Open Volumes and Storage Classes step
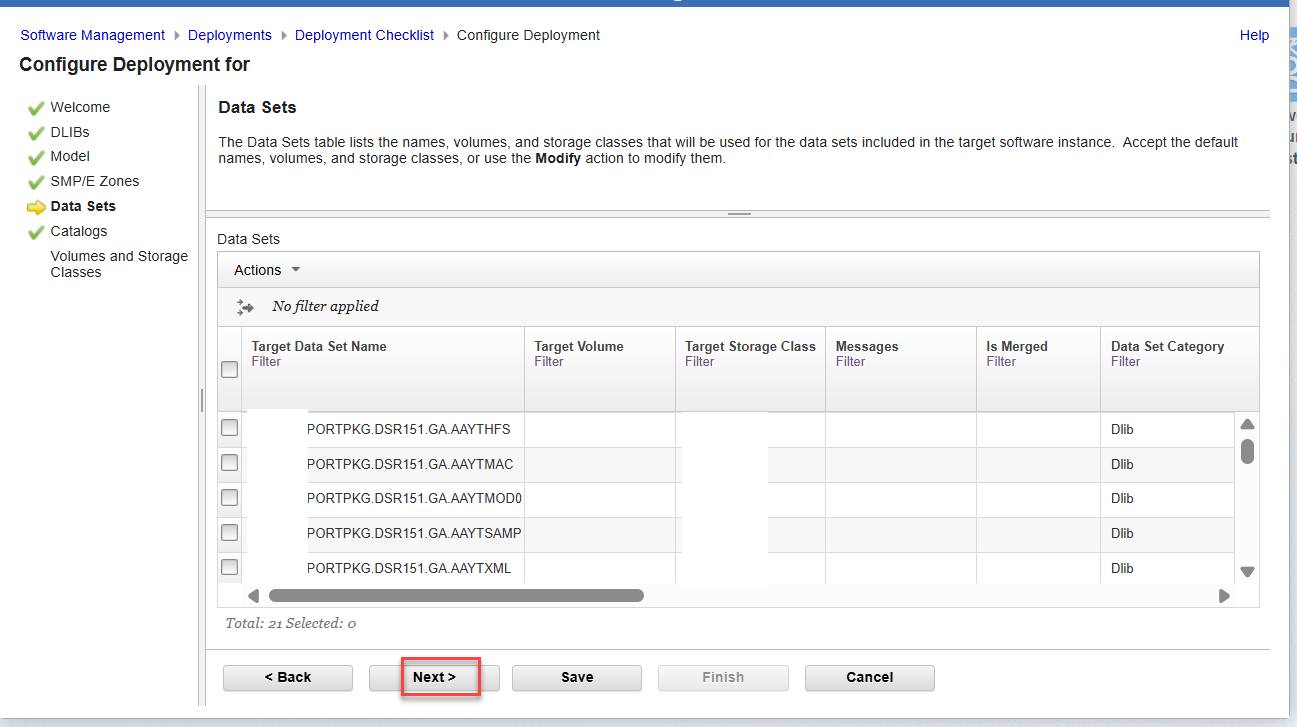The image size is (1297, 727). pyautogui.click(x=118, y=264)
